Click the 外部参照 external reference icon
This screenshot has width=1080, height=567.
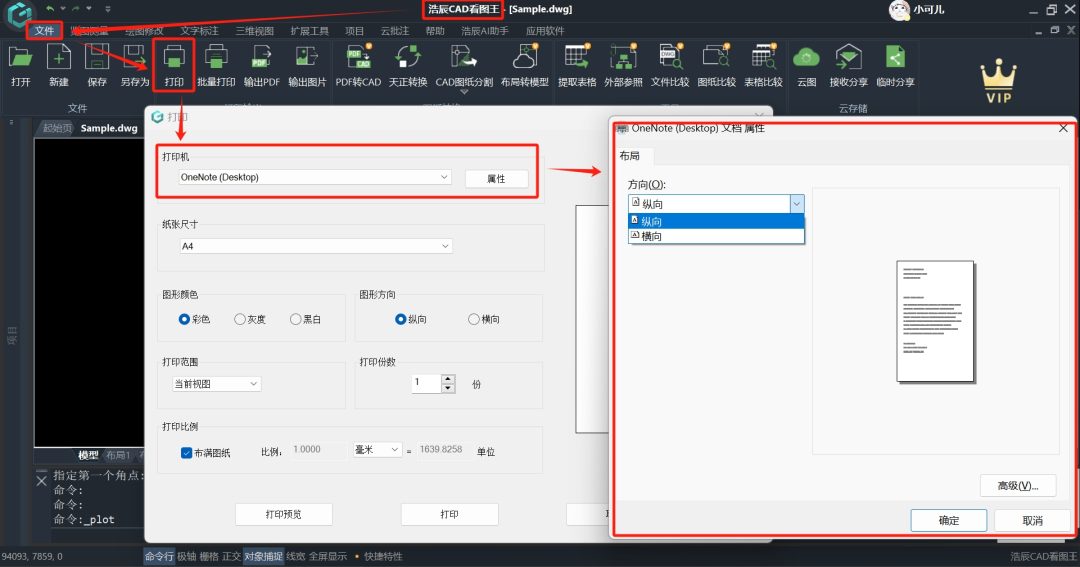point(623,57)
